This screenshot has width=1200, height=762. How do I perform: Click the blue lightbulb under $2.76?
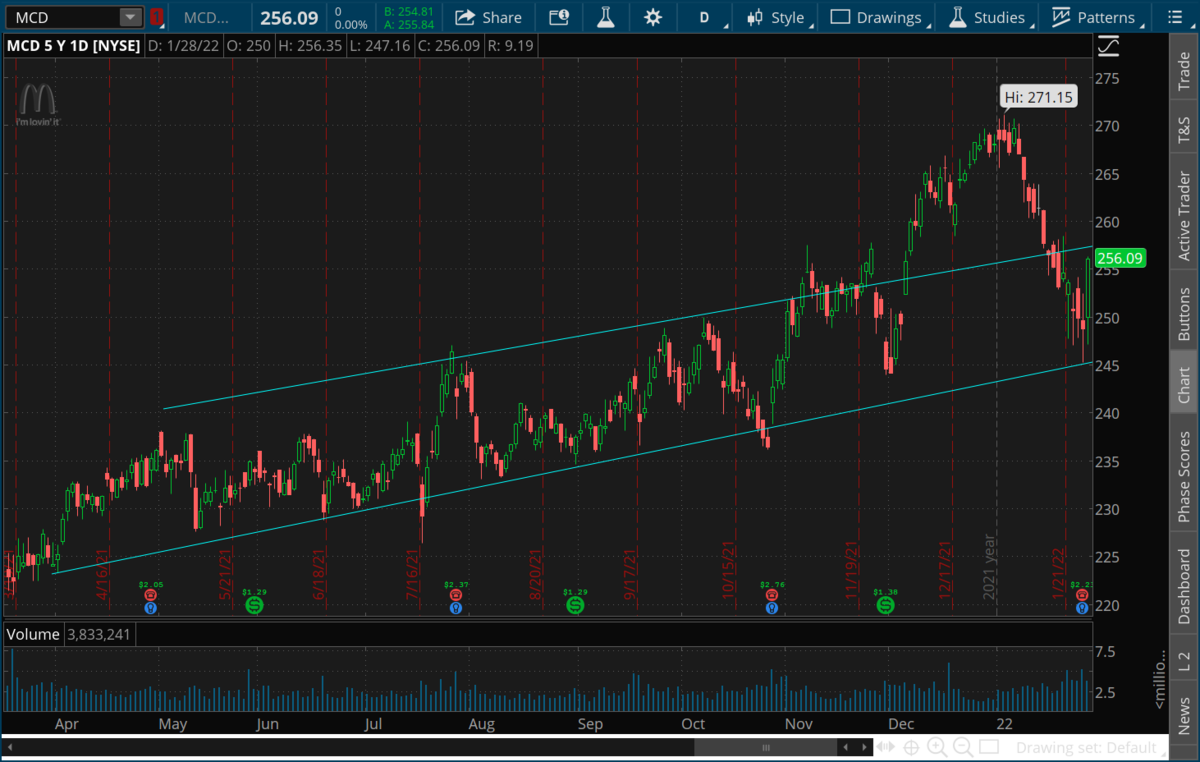[x=772, y=607]
